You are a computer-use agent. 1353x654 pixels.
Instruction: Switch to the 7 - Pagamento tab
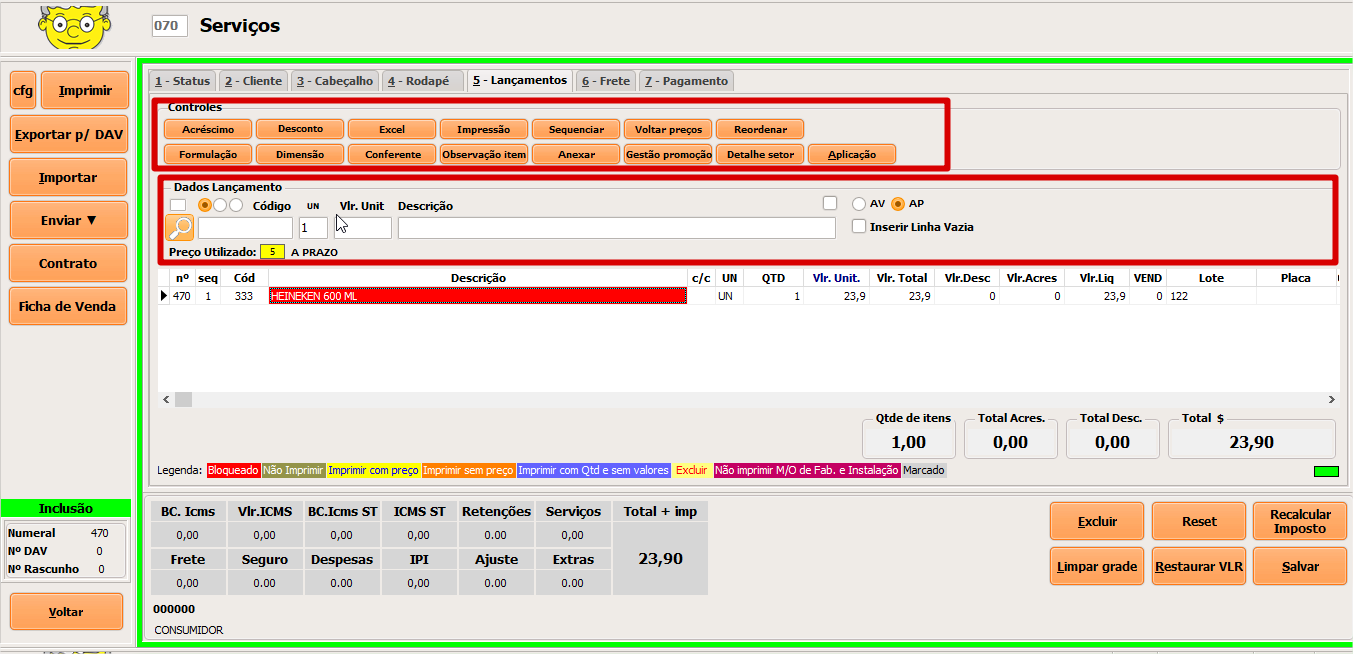point(686,81)
